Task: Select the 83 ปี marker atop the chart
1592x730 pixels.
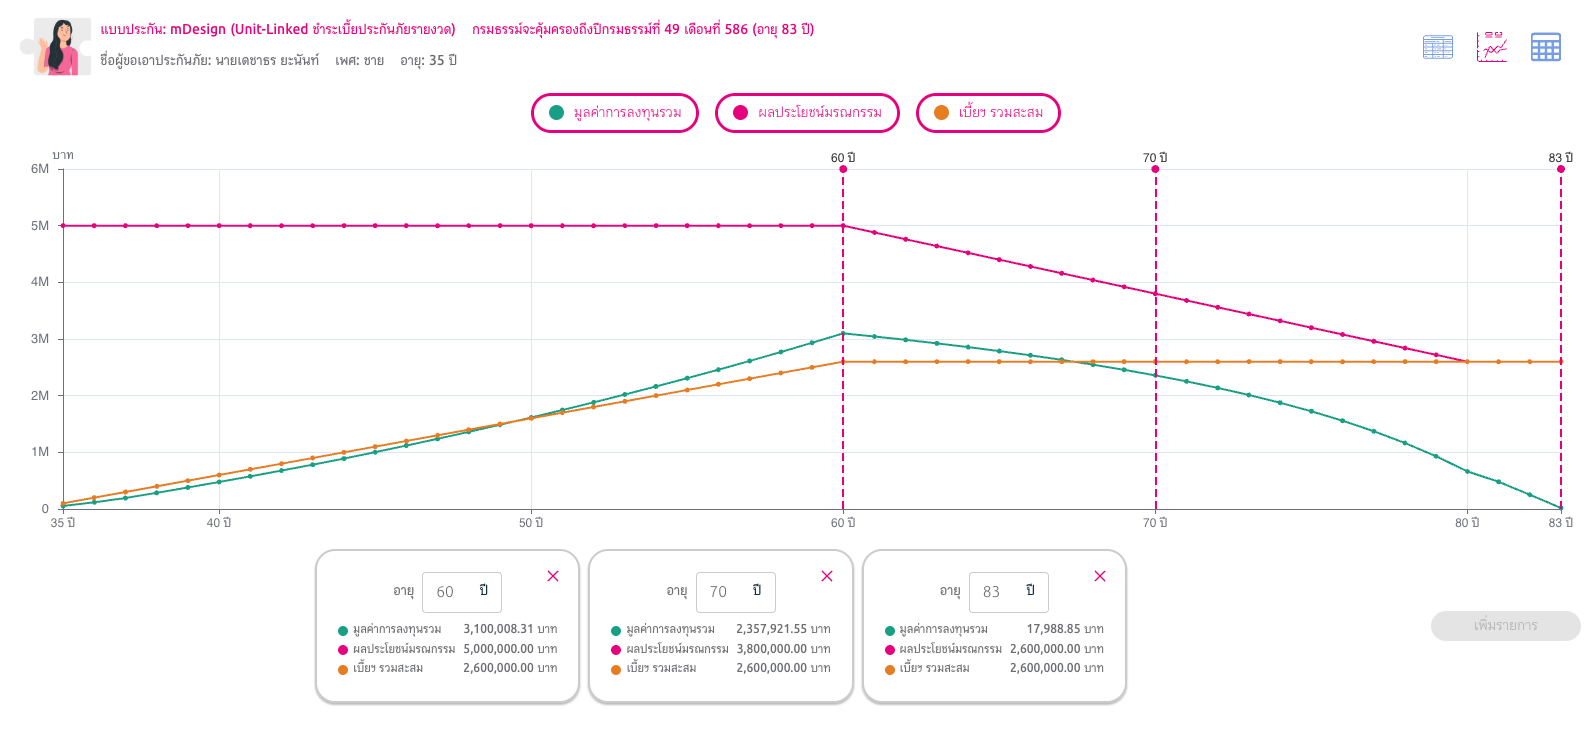Action: click(x=1560, y=169)
